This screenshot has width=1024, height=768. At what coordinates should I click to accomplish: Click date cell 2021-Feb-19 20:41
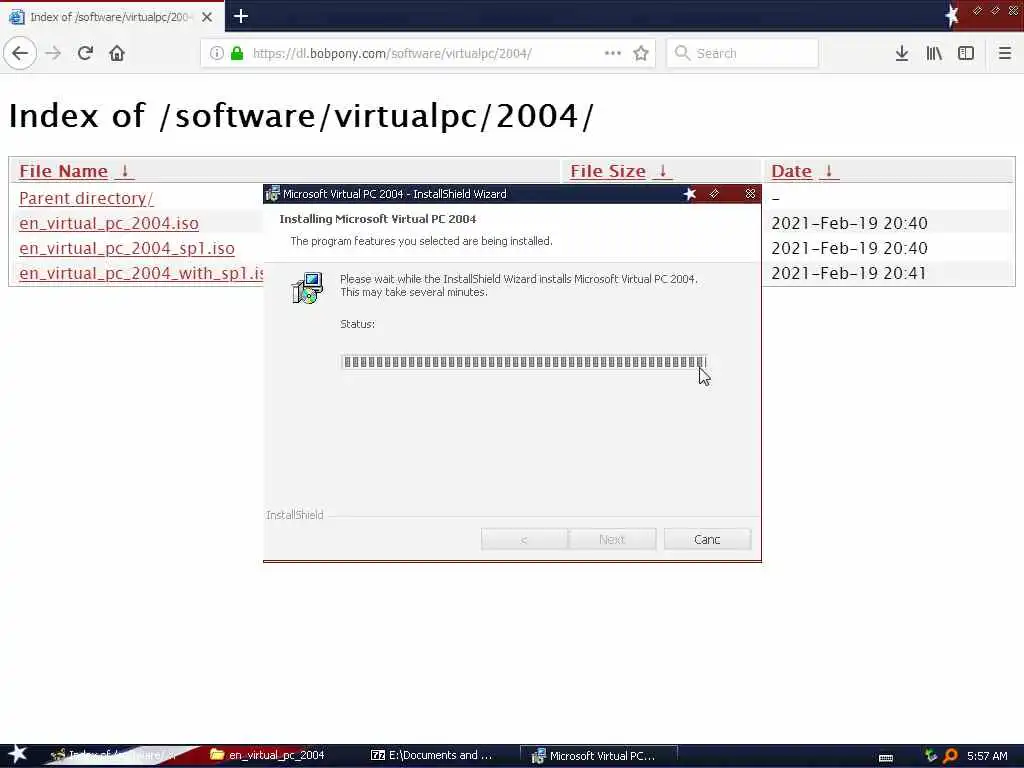click(x=848, y=273)
